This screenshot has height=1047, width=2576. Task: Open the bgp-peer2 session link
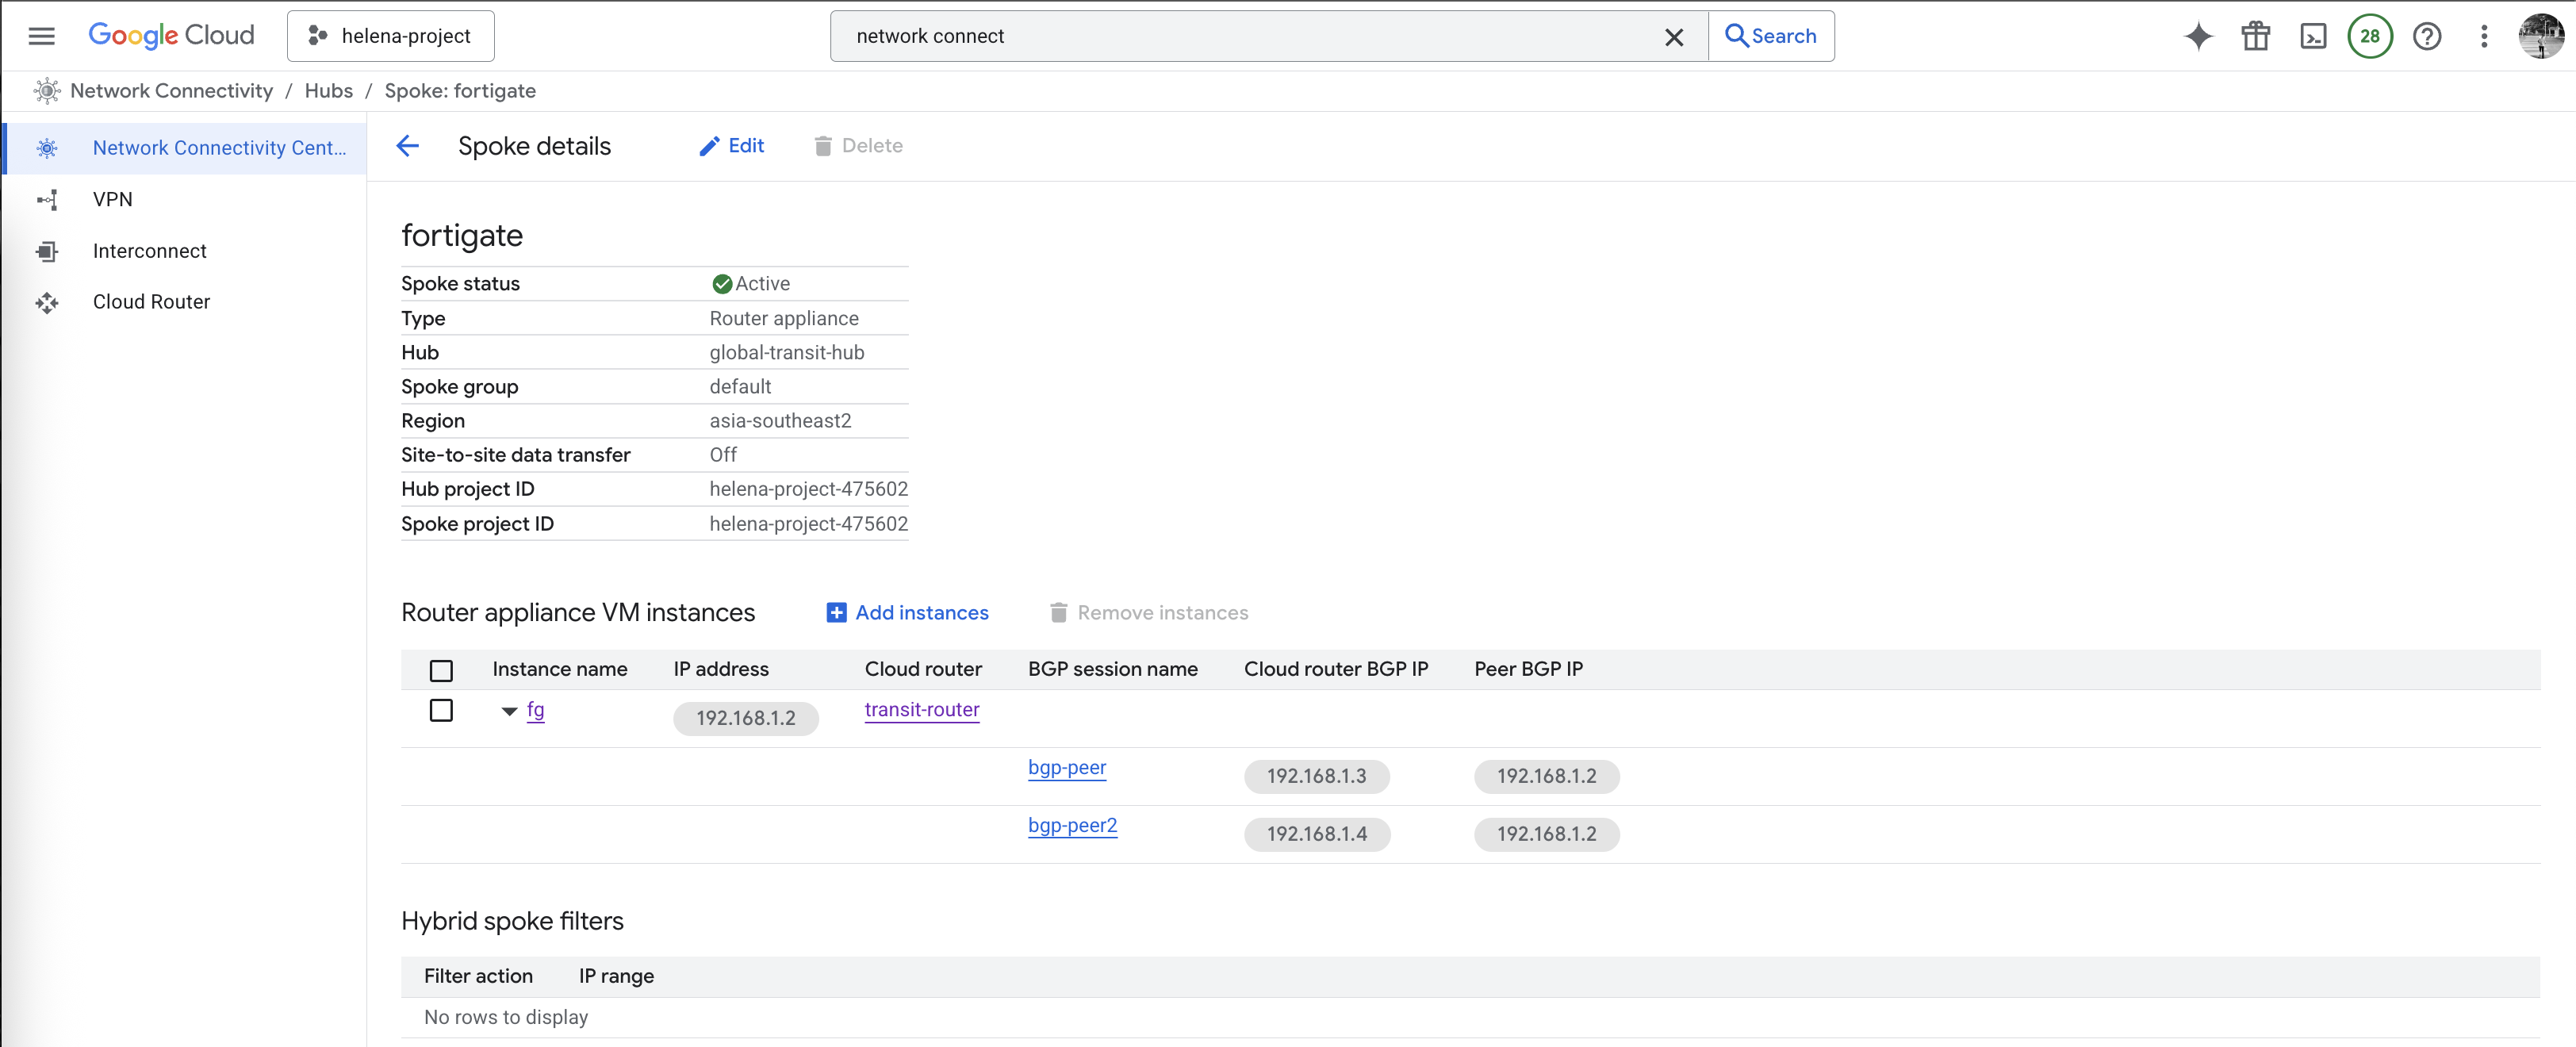click(1072, 826)
